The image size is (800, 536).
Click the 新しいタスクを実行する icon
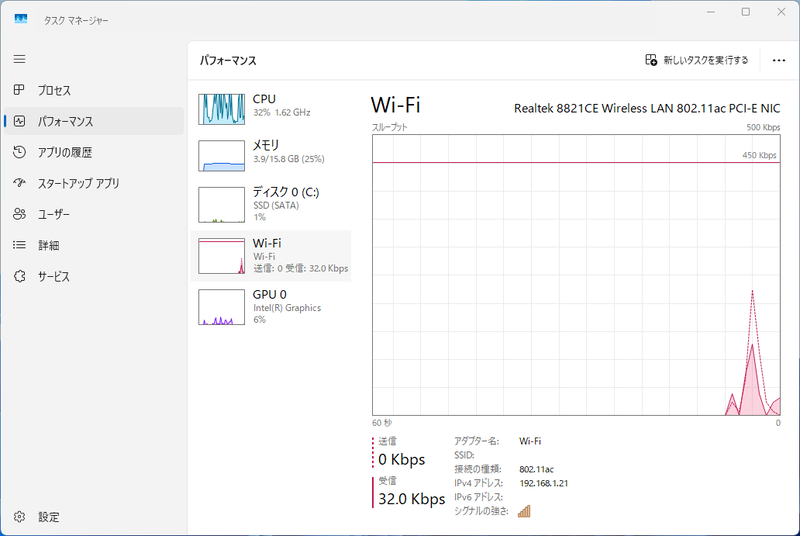coord(651,60)
